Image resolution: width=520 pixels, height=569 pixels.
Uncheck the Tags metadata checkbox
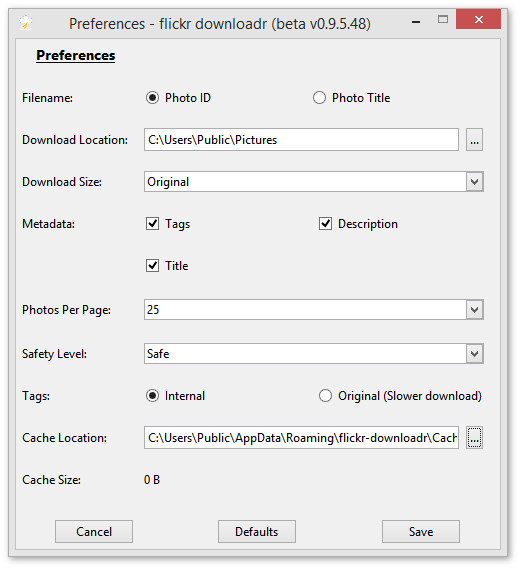pyautogui.click(x=152, y=224)
